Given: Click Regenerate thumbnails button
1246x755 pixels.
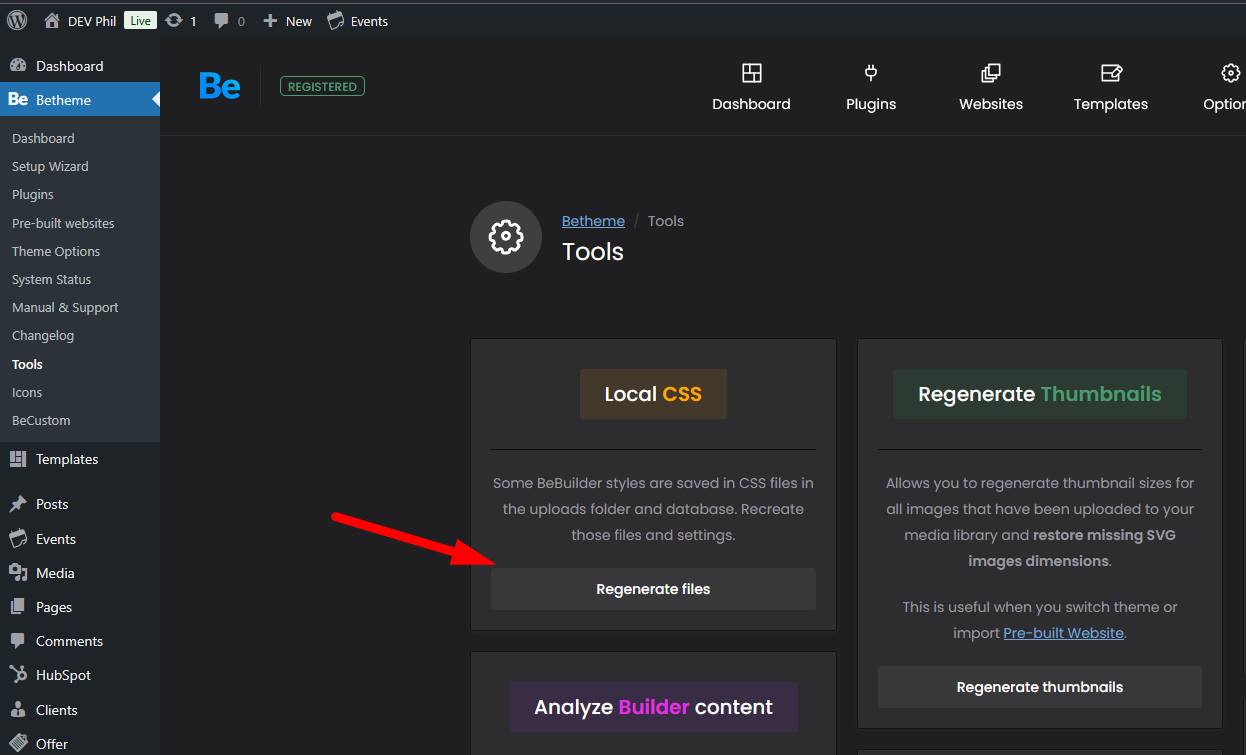Looking at the screenshot, I should tap(1039, 687).
